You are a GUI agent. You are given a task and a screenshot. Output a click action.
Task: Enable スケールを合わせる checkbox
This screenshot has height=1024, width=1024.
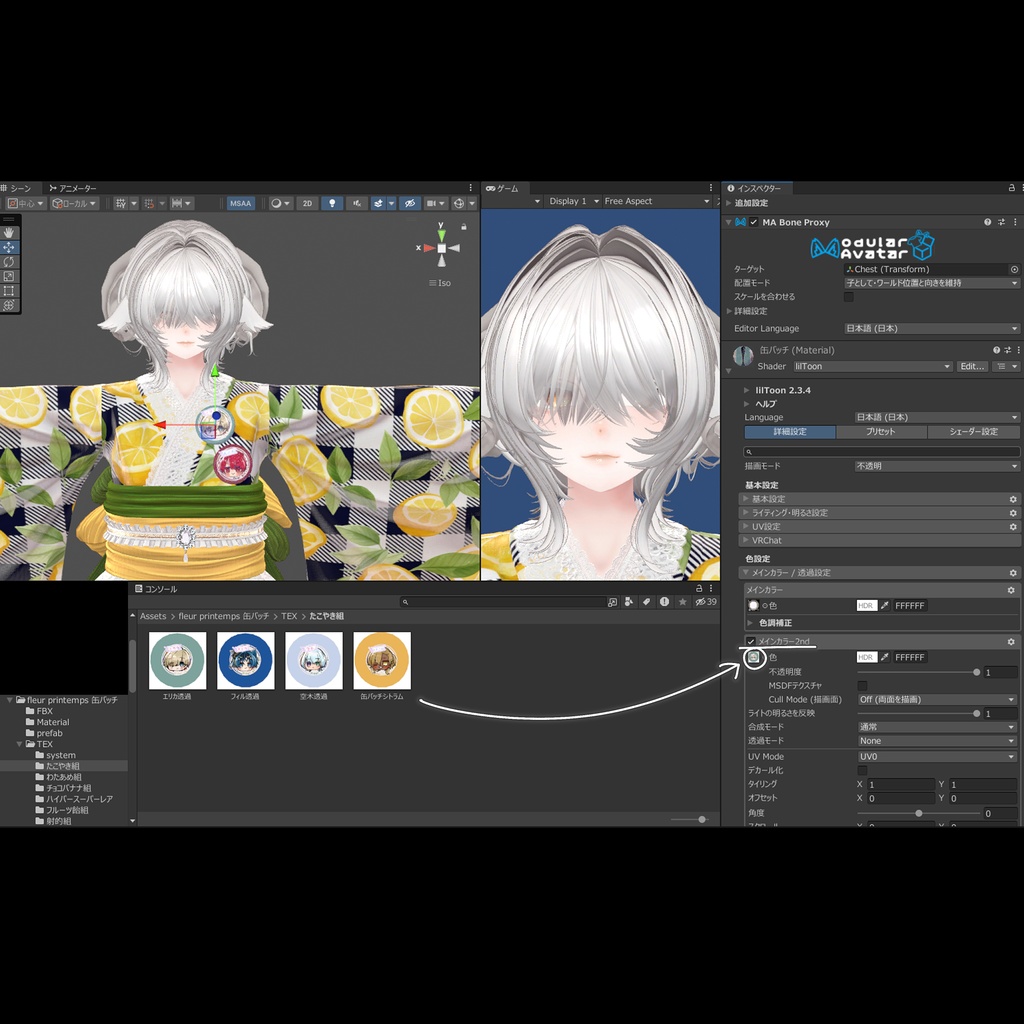(848, 296)
